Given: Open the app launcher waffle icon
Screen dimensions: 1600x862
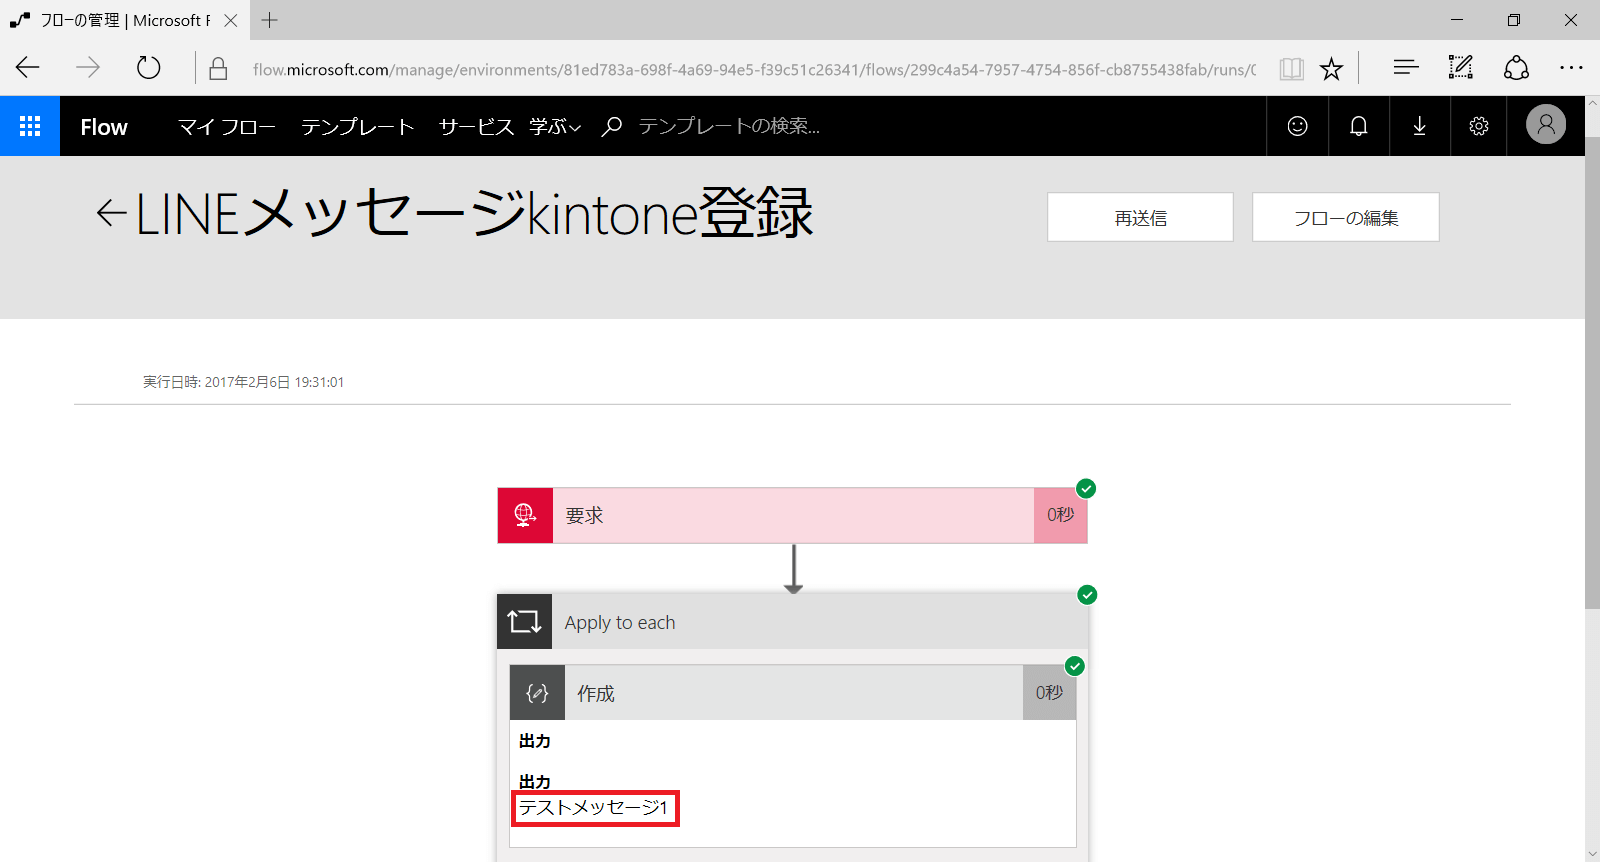Looking at the screenshot, I should [30, 126].
